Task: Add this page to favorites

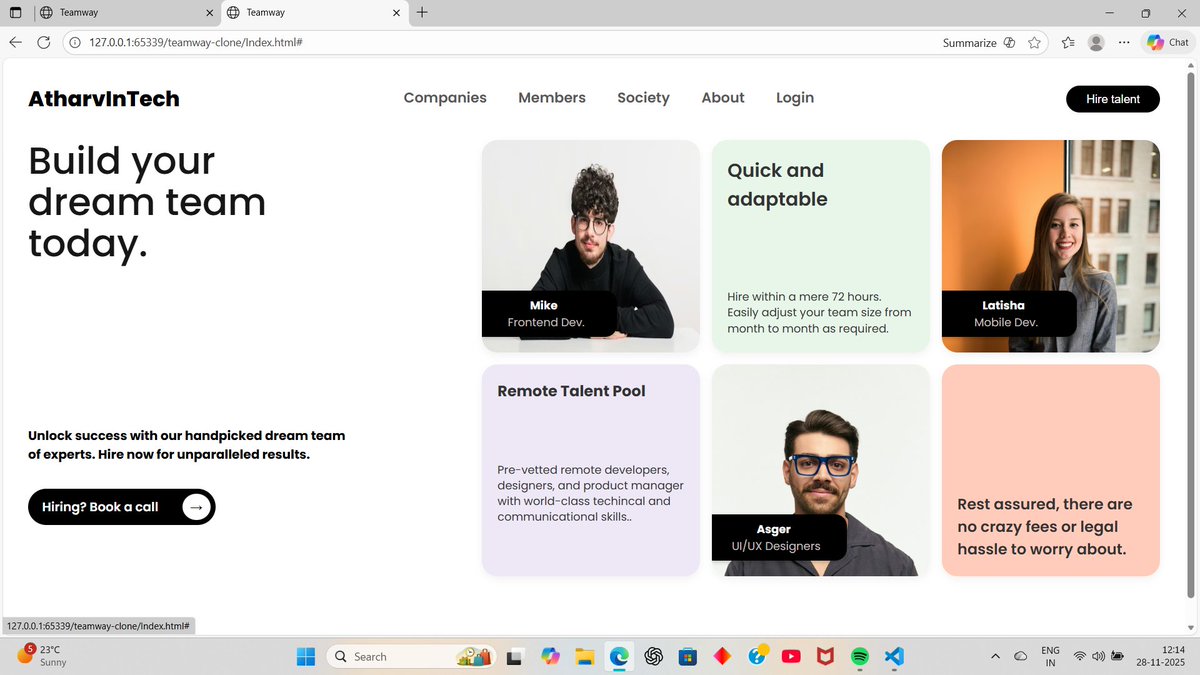Action: [x=1035, y=42]
